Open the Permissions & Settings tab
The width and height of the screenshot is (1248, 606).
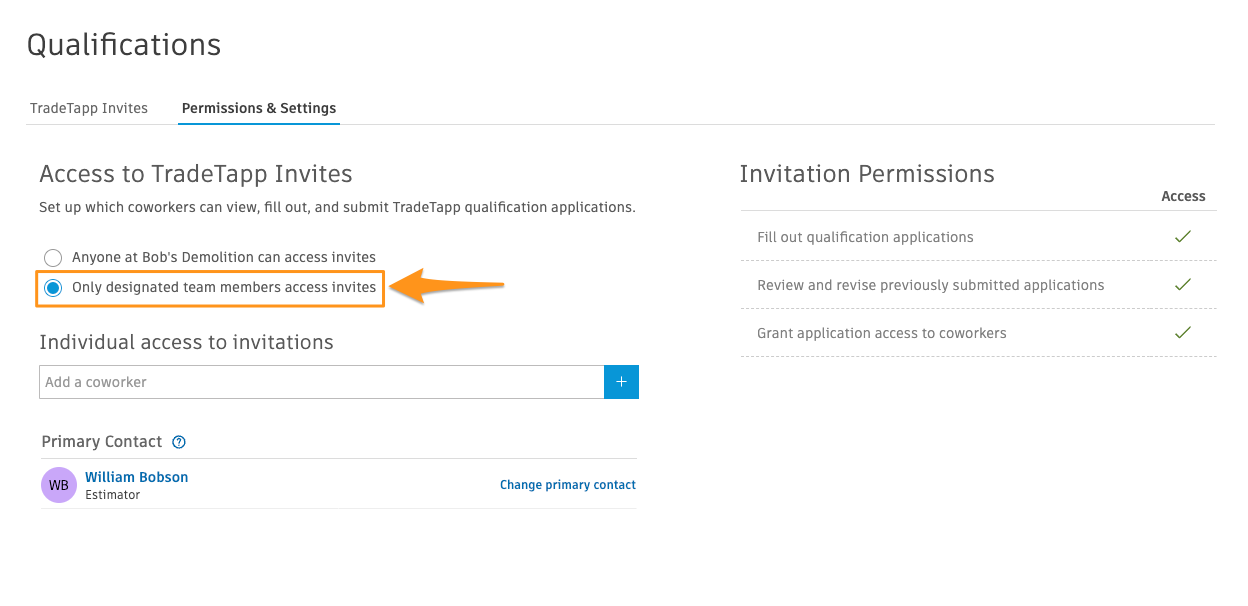point(259,108)
